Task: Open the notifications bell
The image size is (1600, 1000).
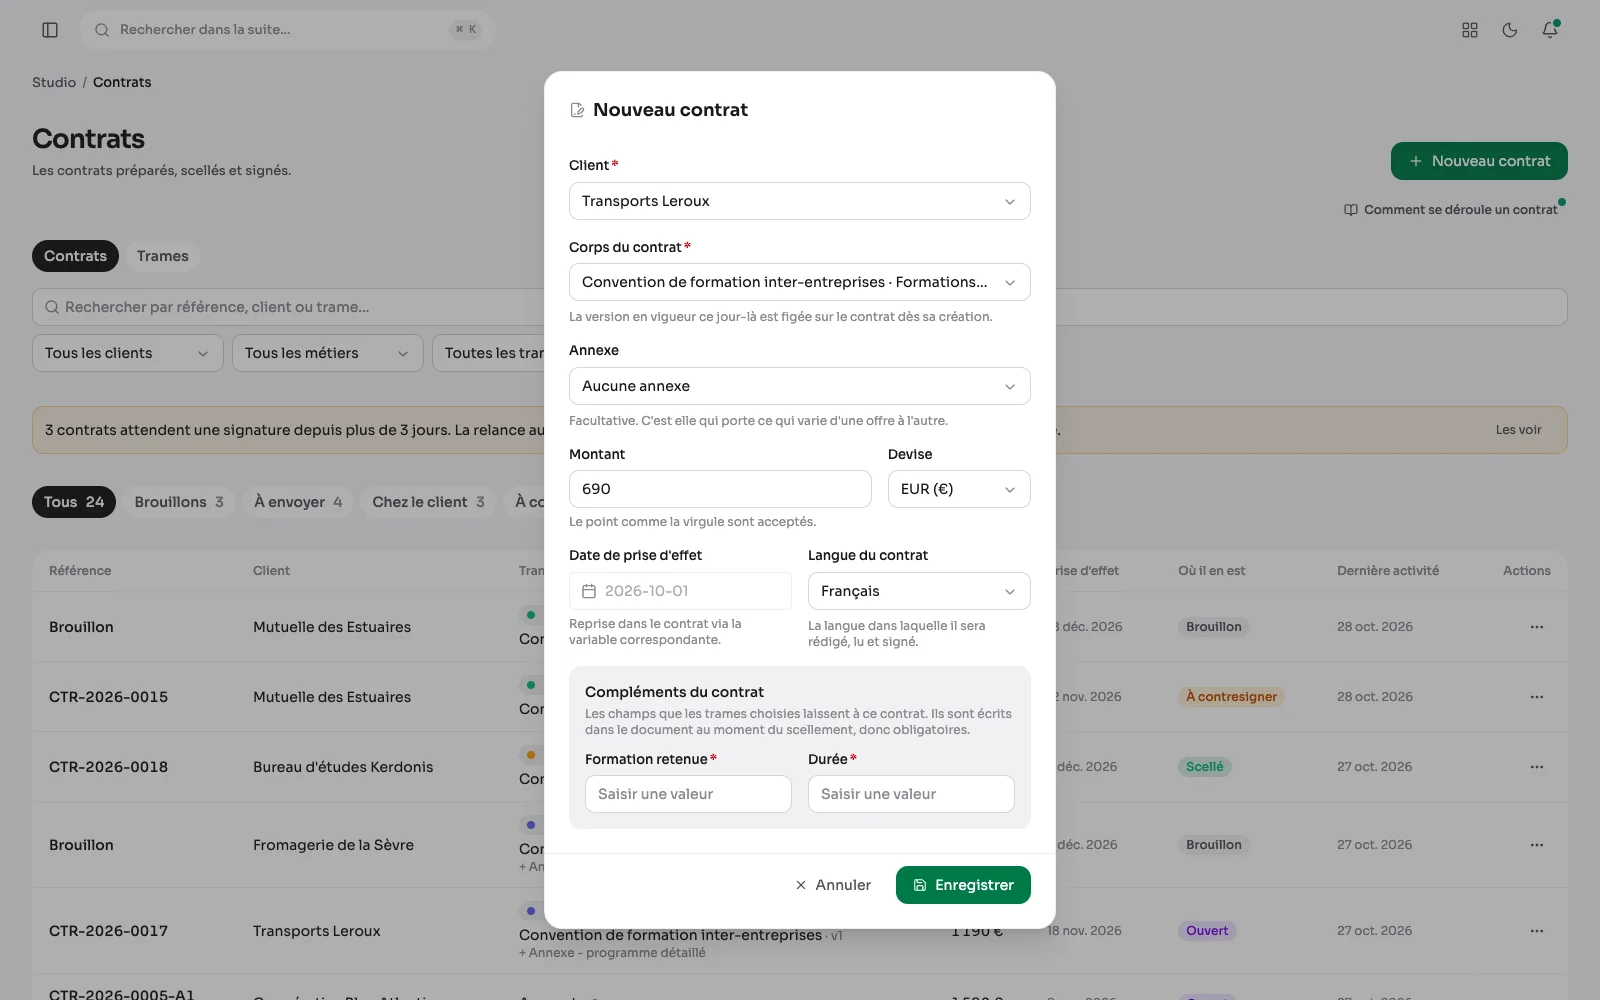Action: pos(1550,30)
